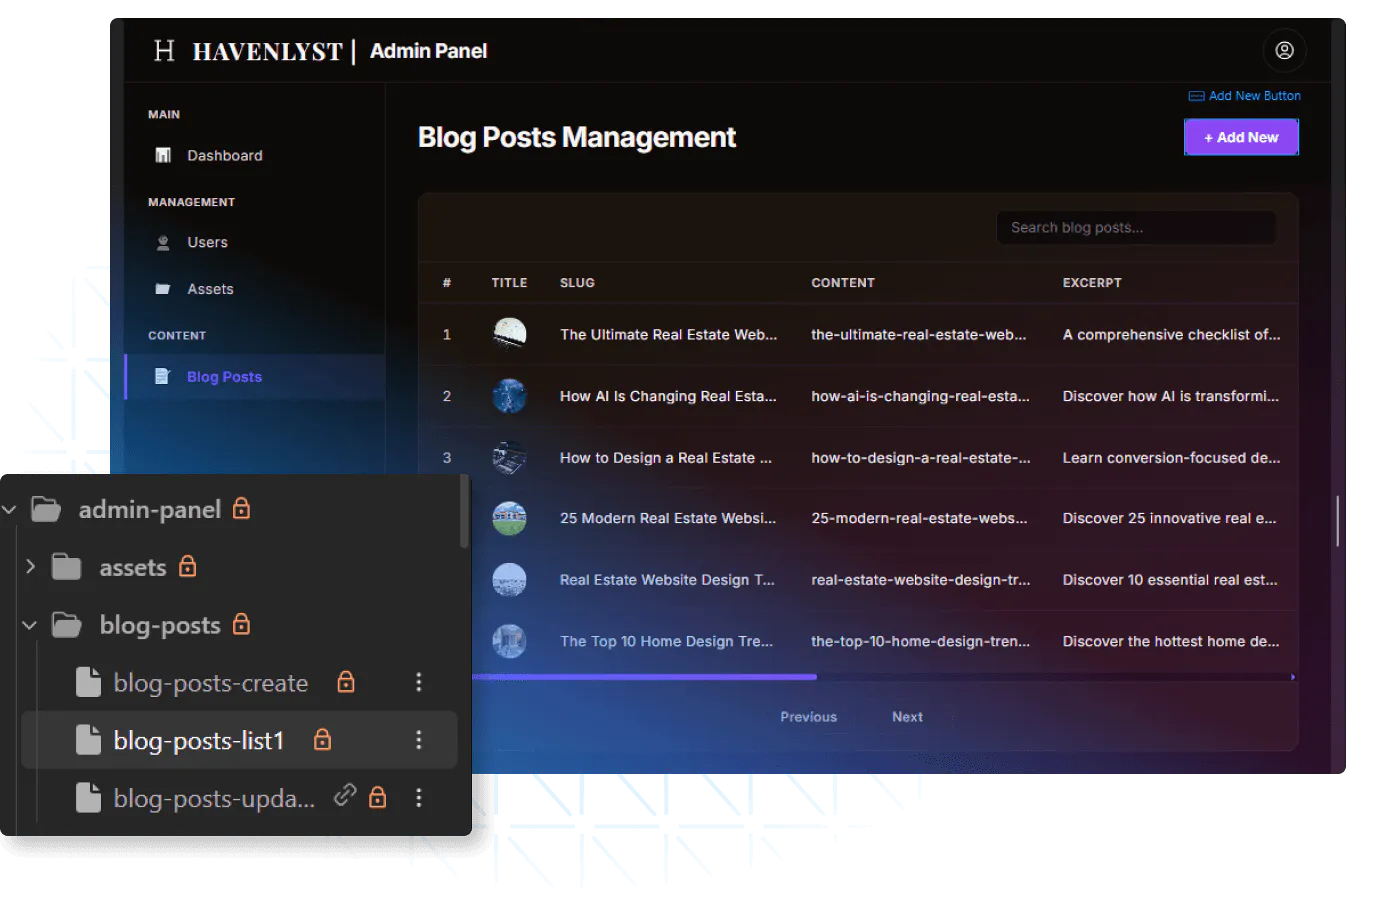
Task: Click the lock icon on blog-posts-create
Action: point(346,682)
